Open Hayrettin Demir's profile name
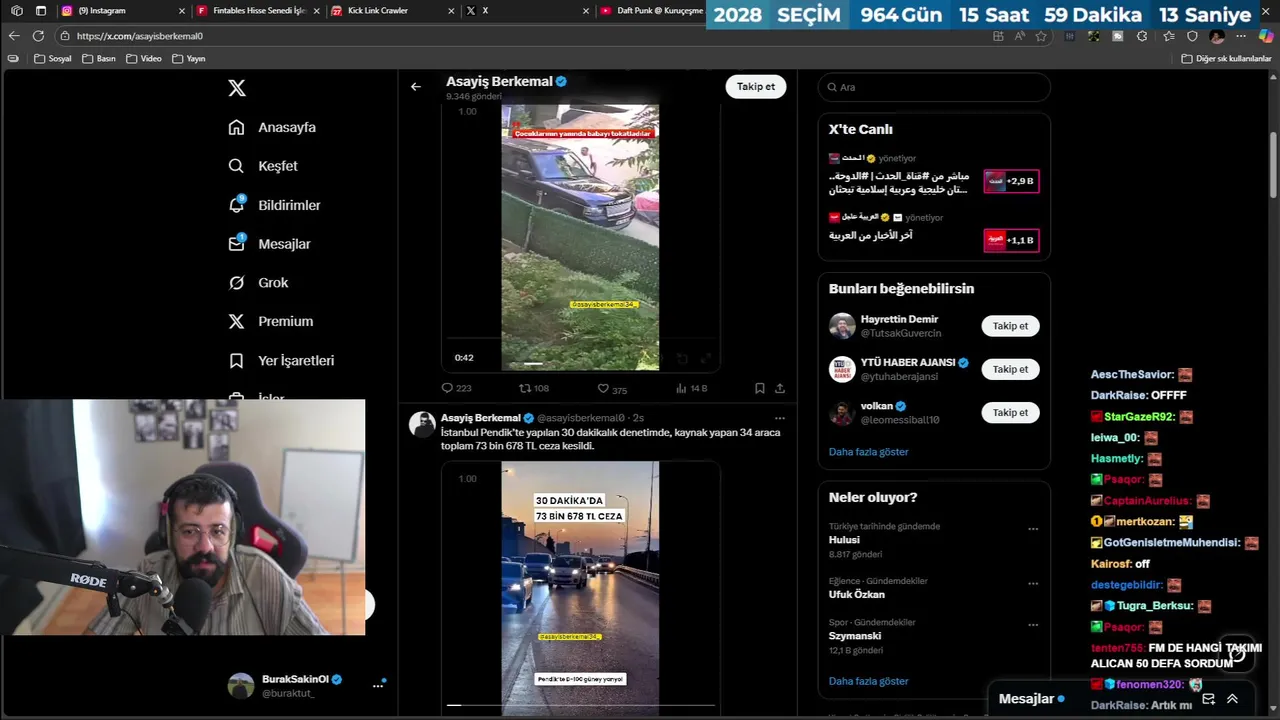This screenshot has width=1280, height=720. coord(899,319)
